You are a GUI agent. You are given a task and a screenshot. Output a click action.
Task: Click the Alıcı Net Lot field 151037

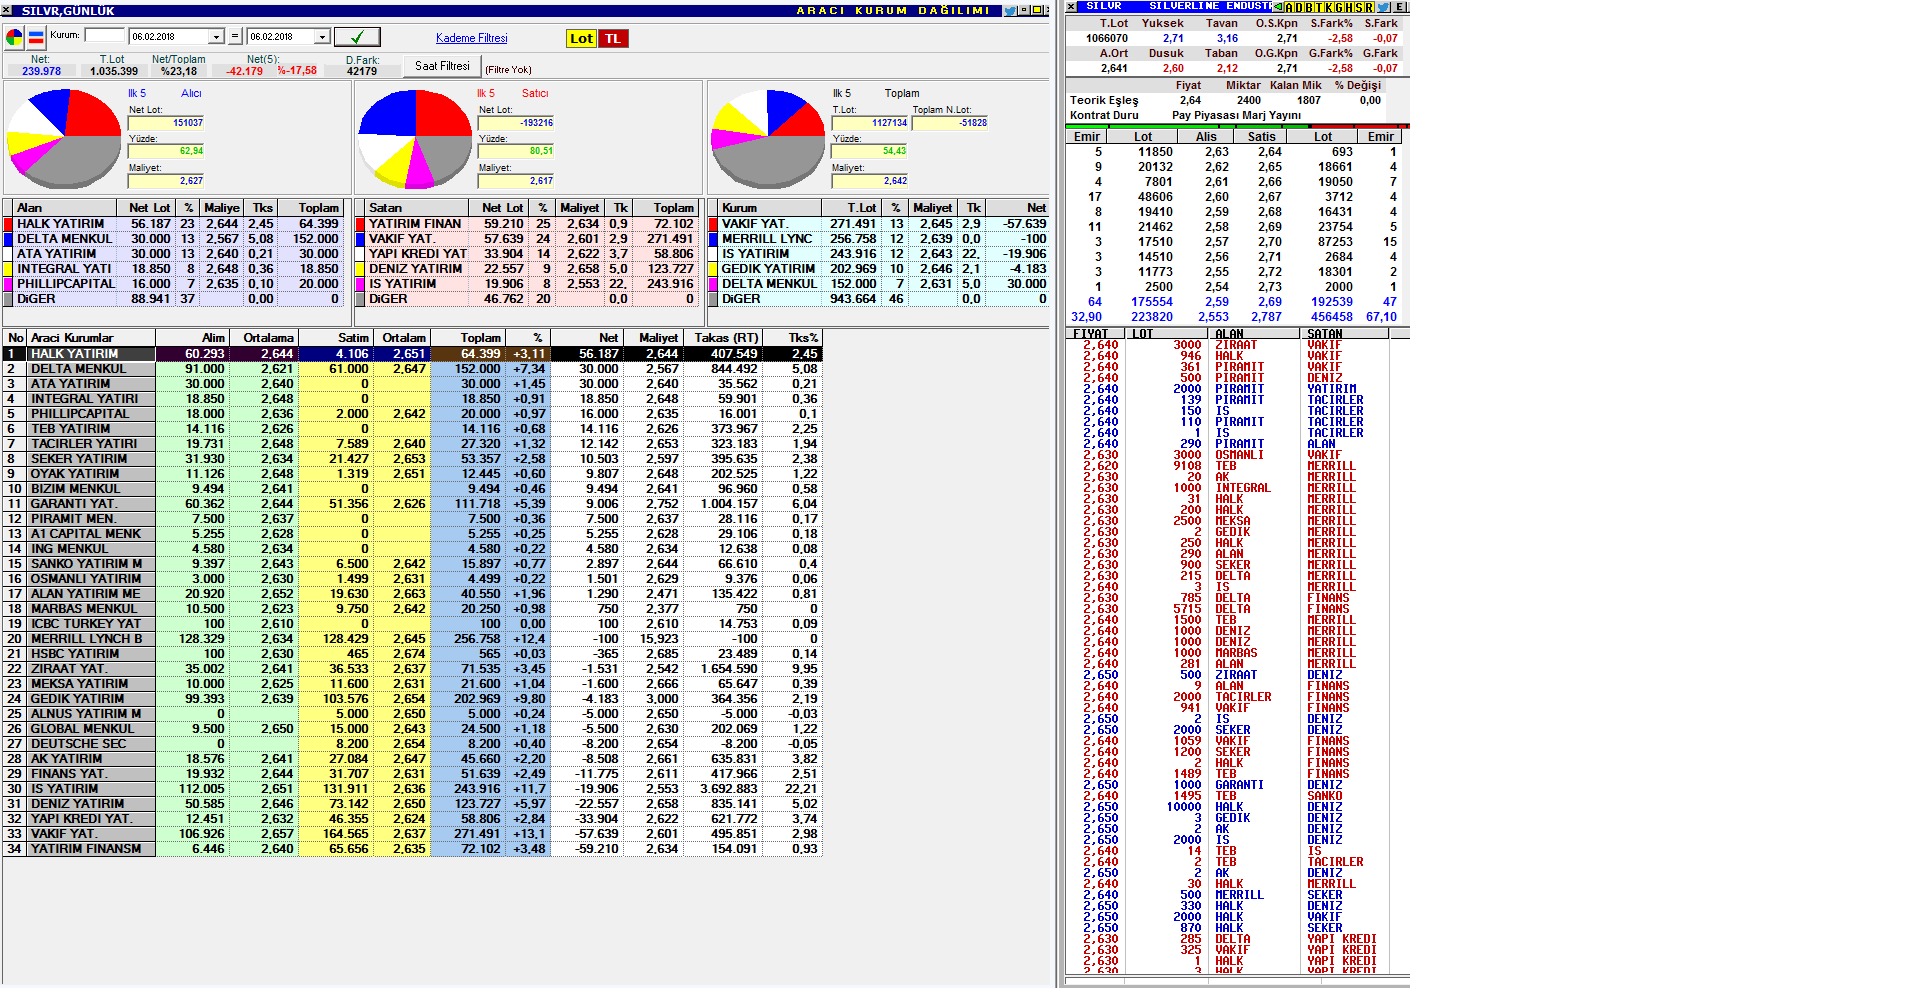tap(166, 123)
